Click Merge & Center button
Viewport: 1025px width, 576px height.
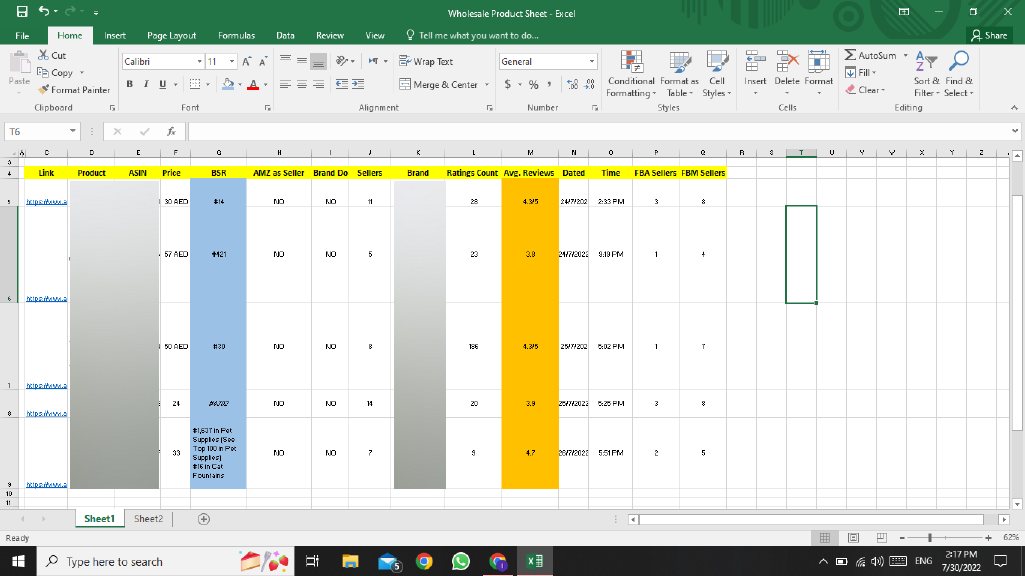point(439,84)
